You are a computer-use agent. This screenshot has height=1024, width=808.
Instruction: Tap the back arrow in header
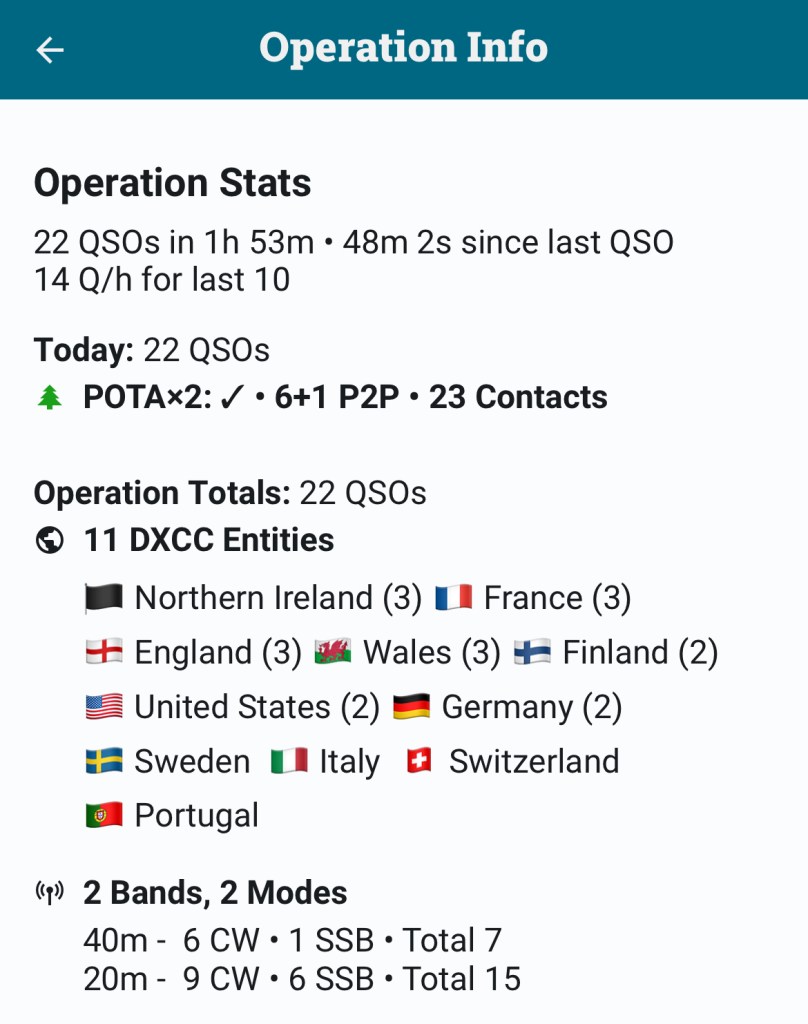tap(50, 50)
